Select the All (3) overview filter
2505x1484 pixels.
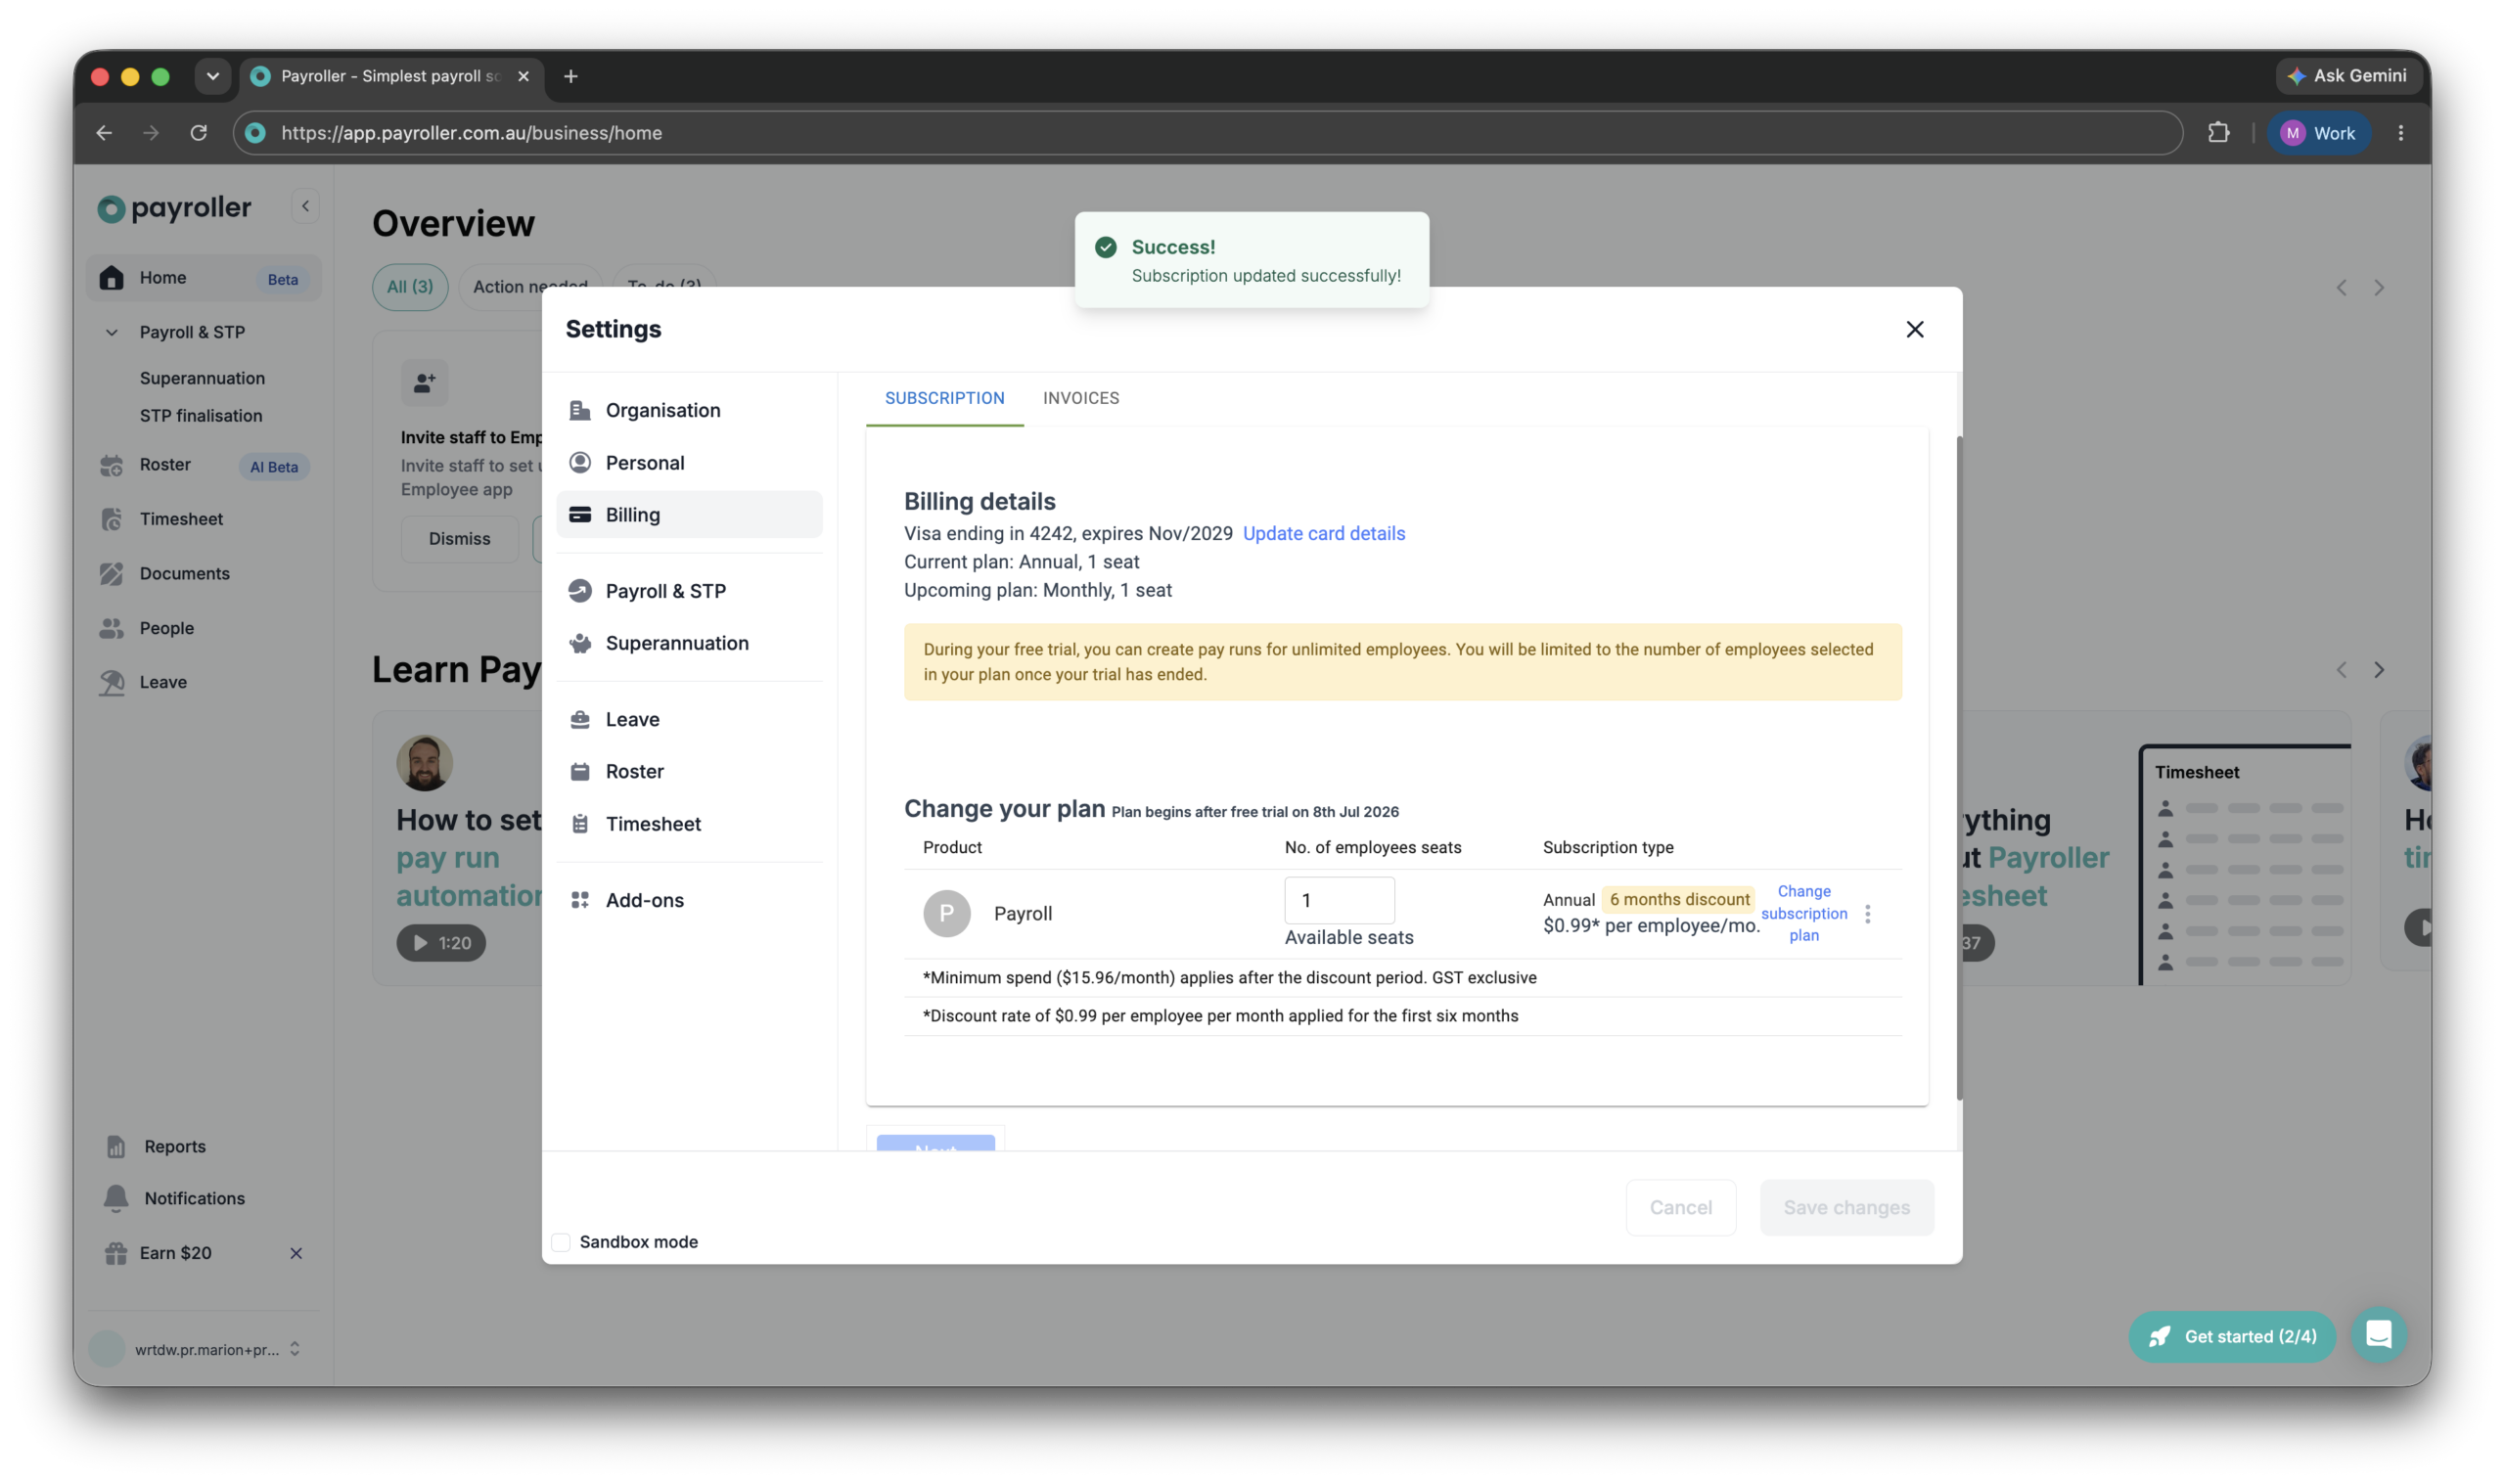[x=410, y=286]
